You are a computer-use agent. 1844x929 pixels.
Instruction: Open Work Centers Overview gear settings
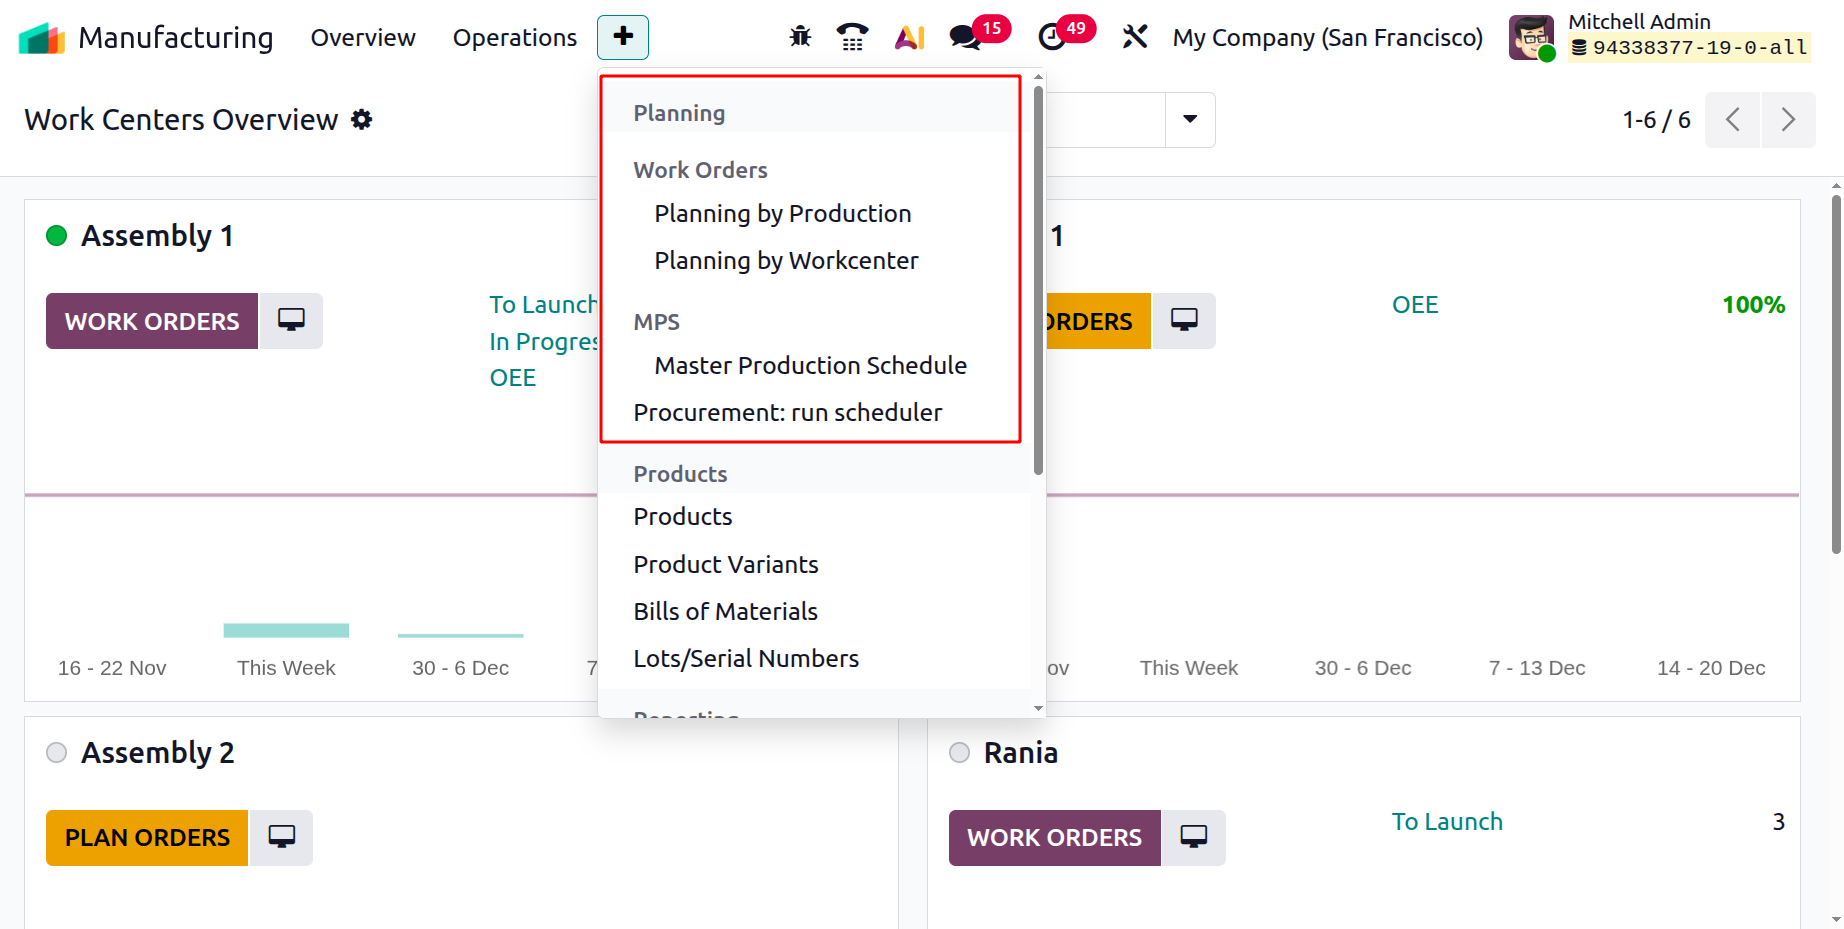tap(362, 120)
